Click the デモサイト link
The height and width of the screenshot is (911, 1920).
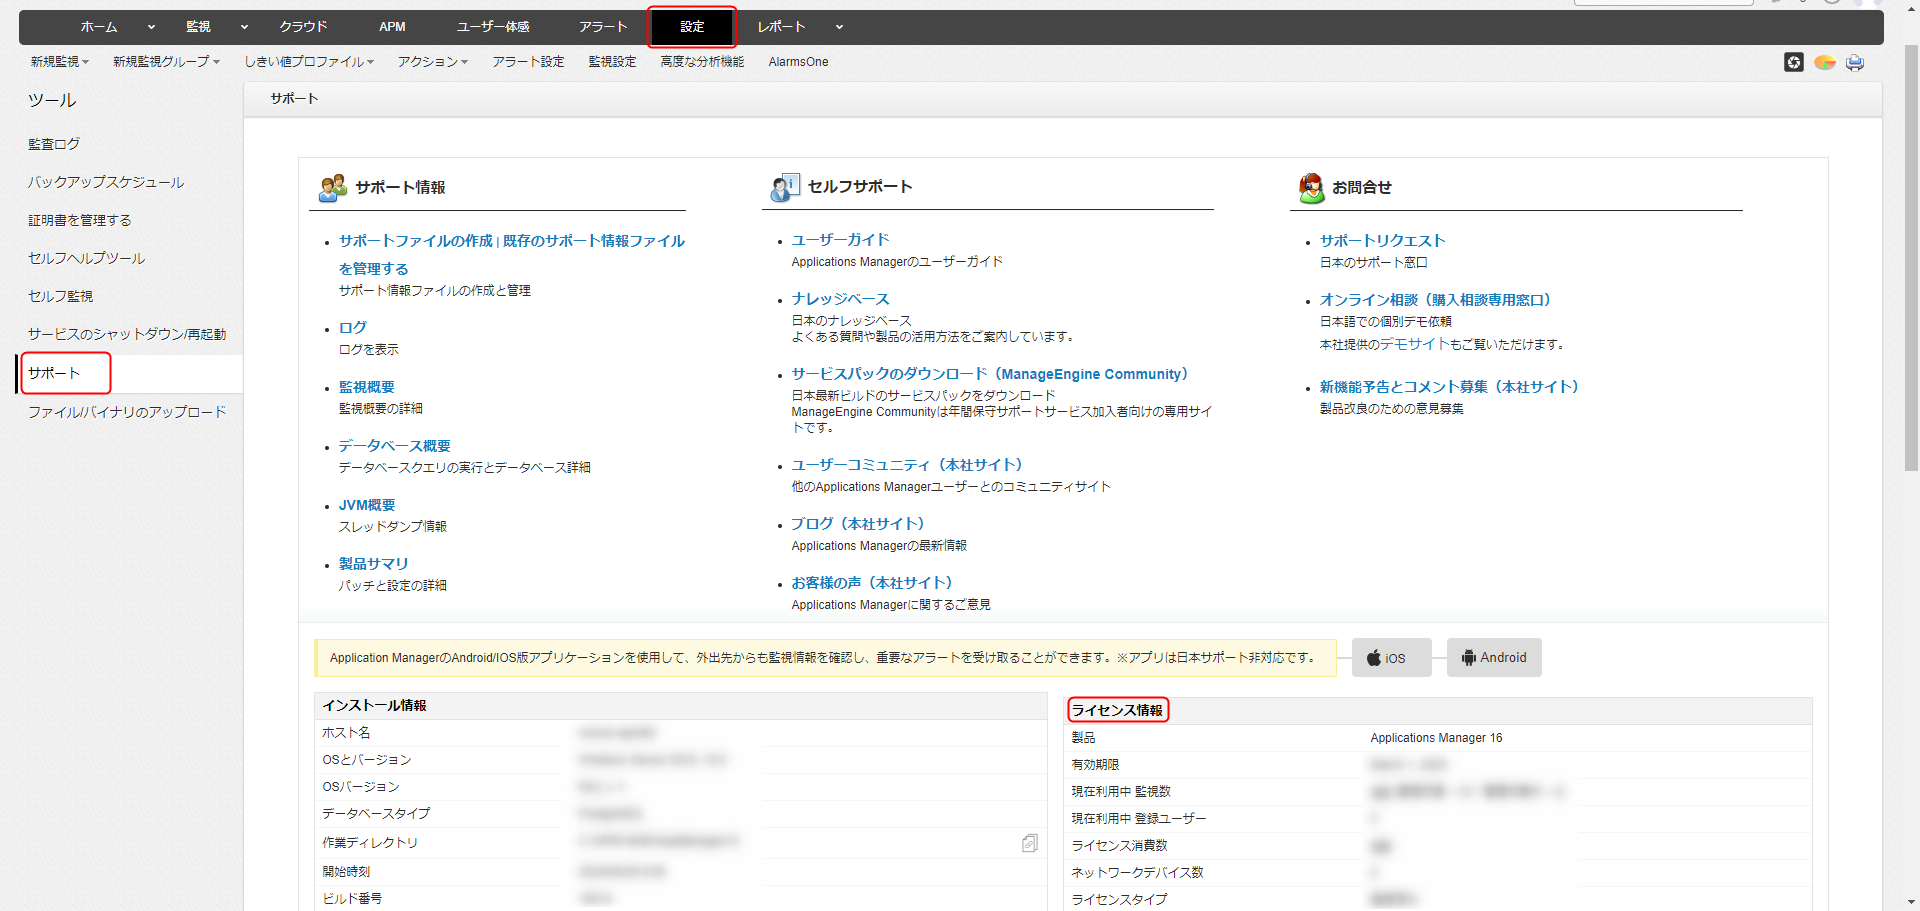click(x=1415, y=344)
